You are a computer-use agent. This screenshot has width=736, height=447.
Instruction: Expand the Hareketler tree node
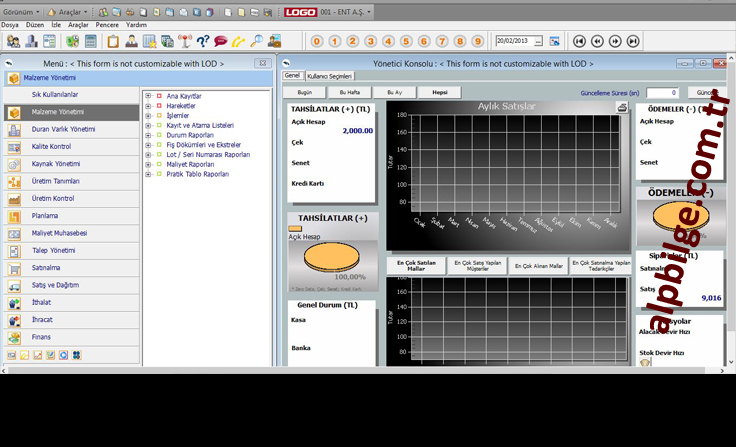(x=148, y=106)
